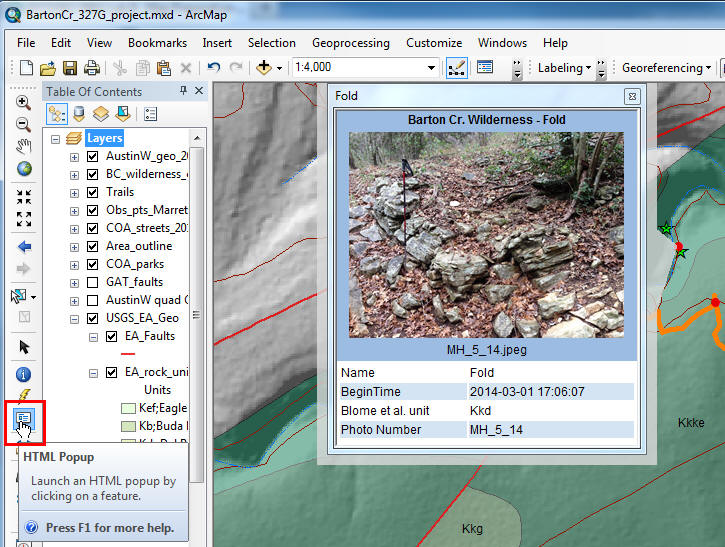Click the MH_5_14.jpeg fold photo
The height and width of the screenshot is (547, 725).
486,235
